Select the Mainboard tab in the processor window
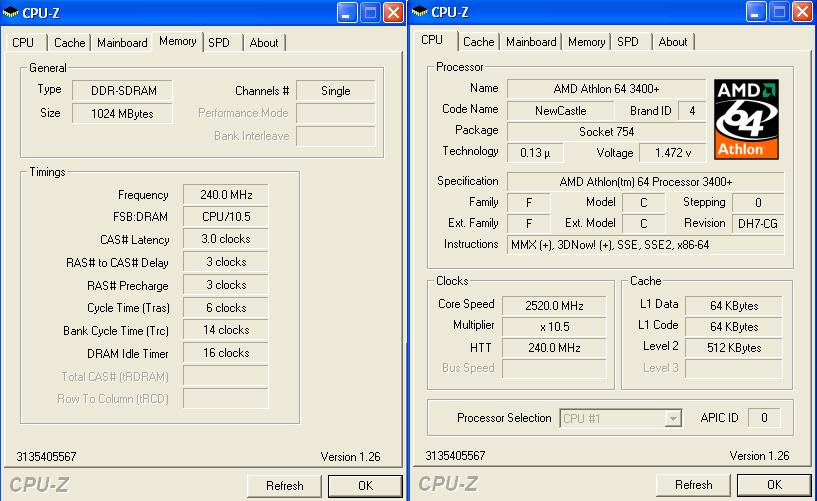Image resolution: width=817 pixels, height=501 pixels. [x=531, y=42]
